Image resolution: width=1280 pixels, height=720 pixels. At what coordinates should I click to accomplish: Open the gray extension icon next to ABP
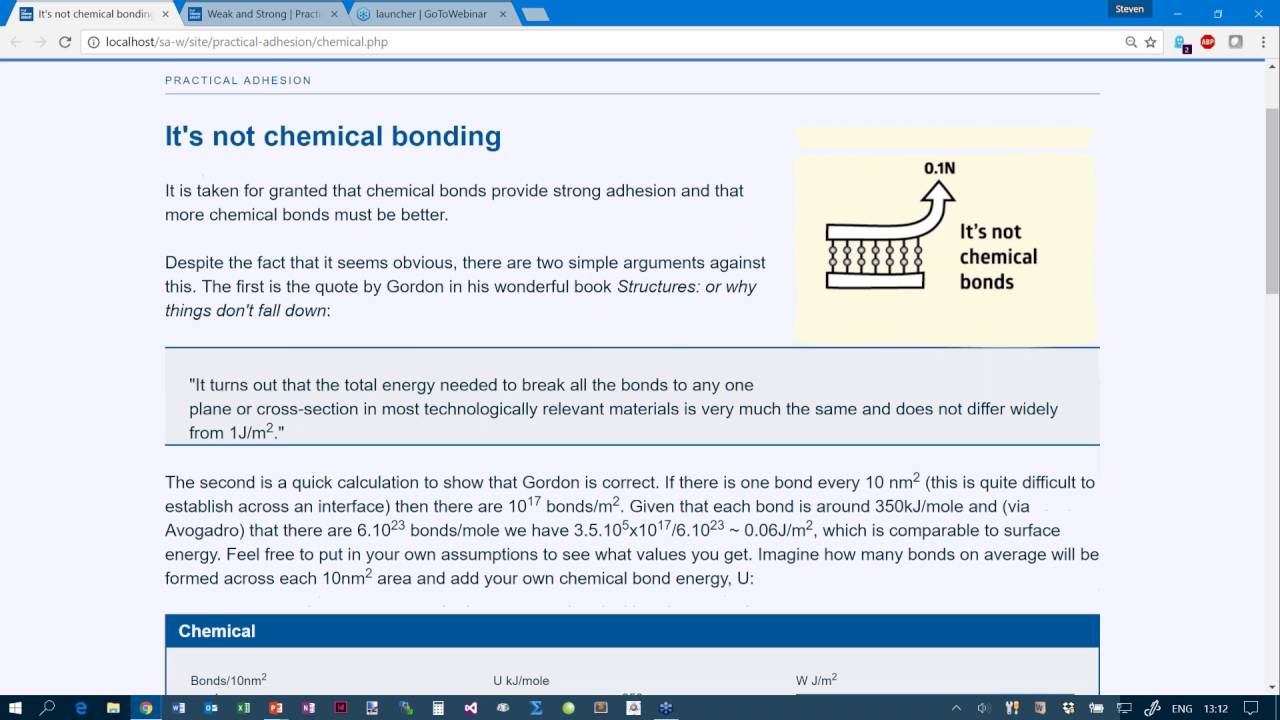tap(1236, 42)
